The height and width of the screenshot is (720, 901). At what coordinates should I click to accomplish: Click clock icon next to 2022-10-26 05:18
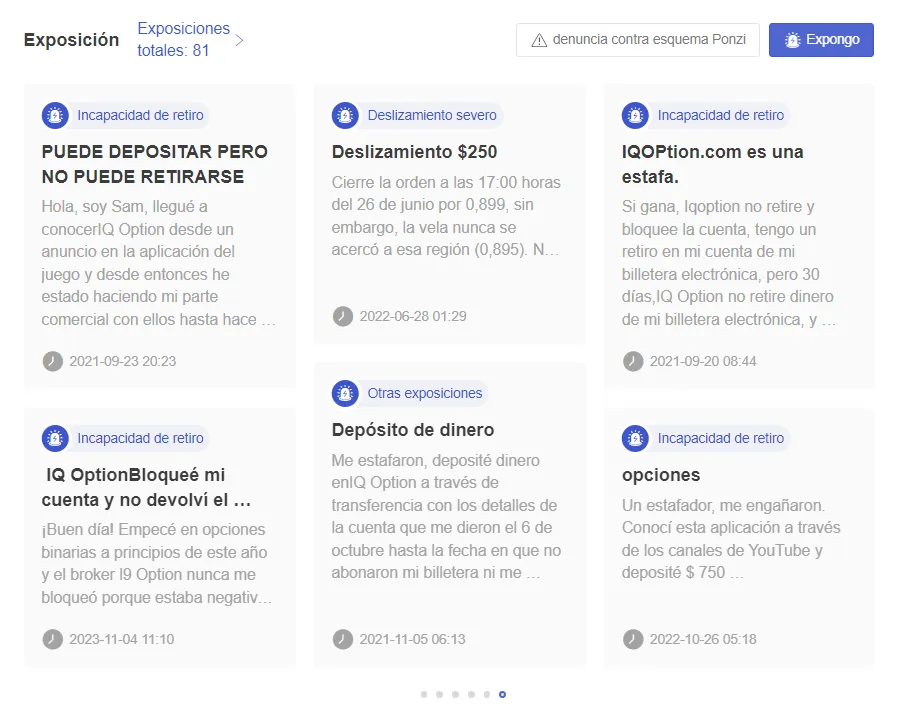[633, 639]
